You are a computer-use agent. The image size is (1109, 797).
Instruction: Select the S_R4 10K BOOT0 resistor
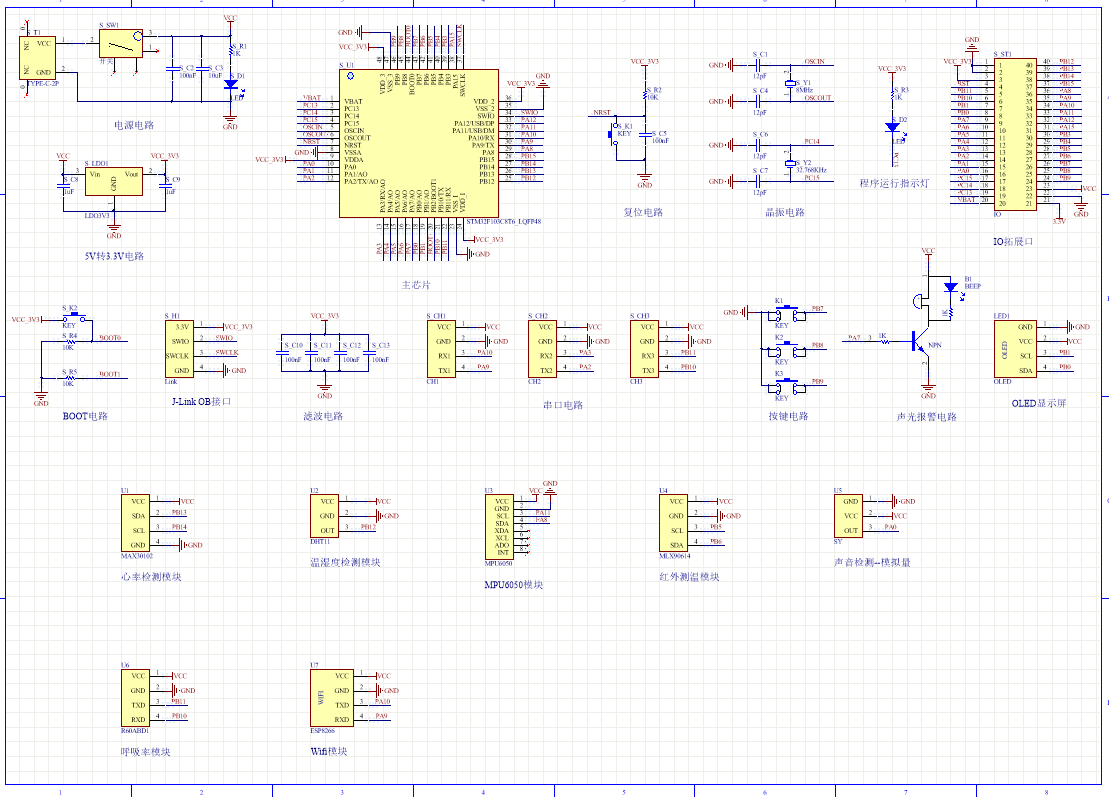[x=69, y=341]
